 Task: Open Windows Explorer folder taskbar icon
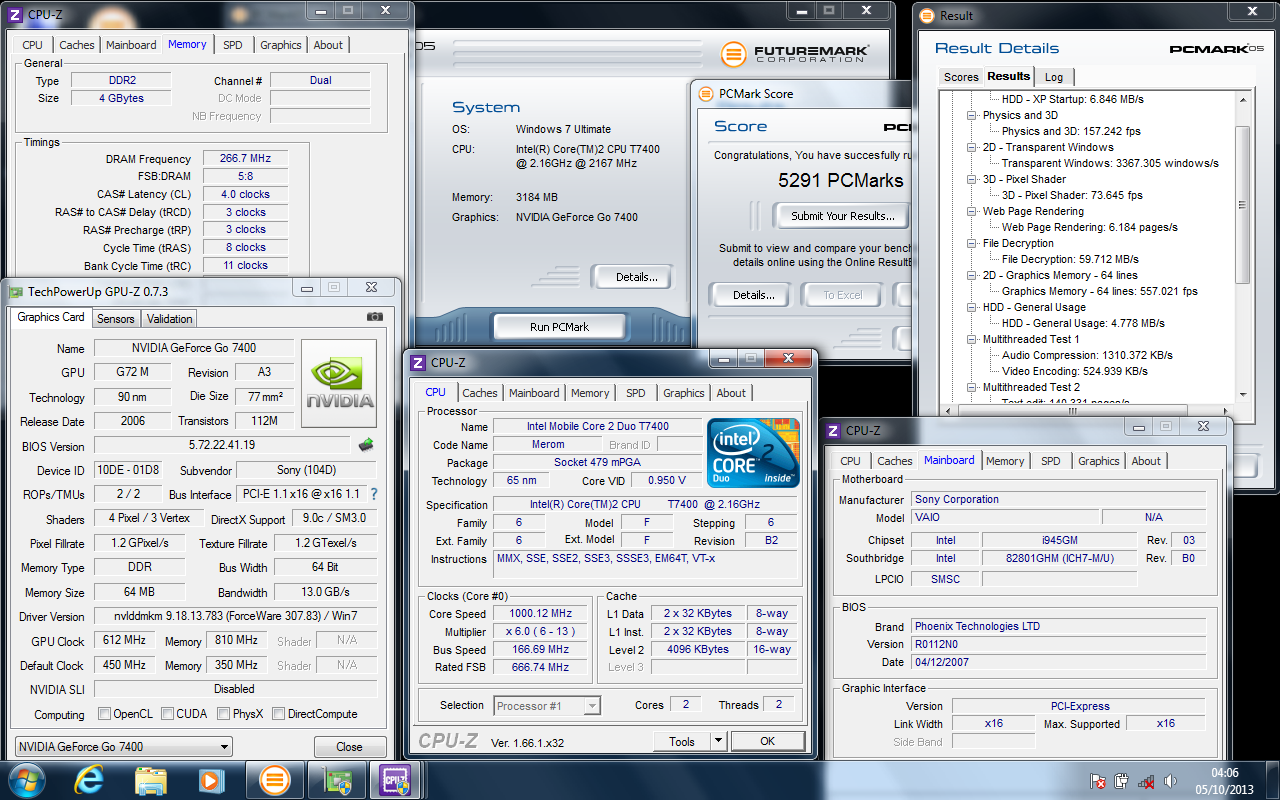pyautogui.click(x=151, y=780)
